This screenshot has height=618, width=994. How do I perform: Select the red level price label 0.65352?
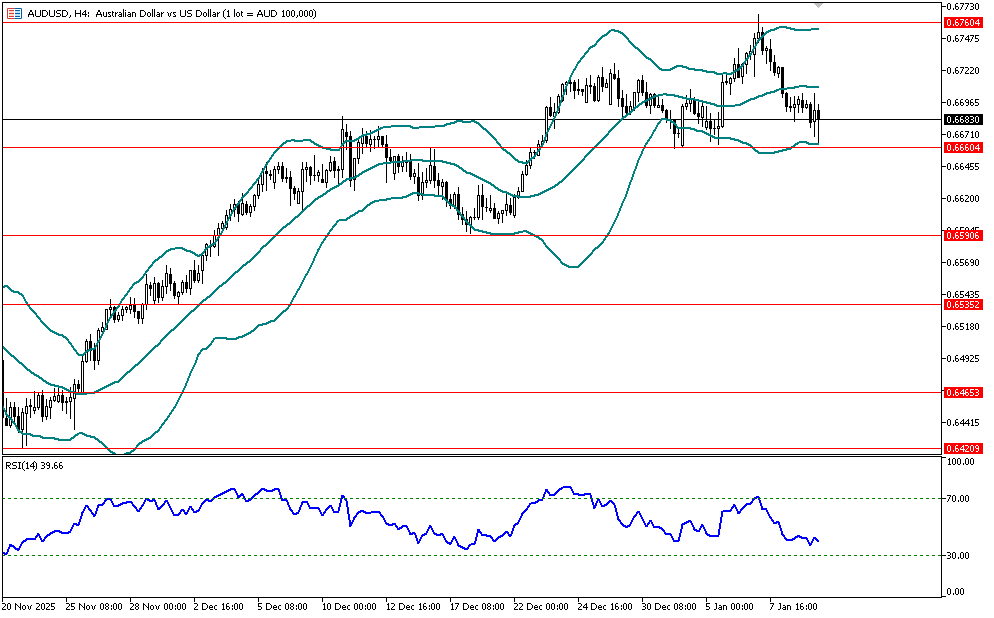click(961, 304)
